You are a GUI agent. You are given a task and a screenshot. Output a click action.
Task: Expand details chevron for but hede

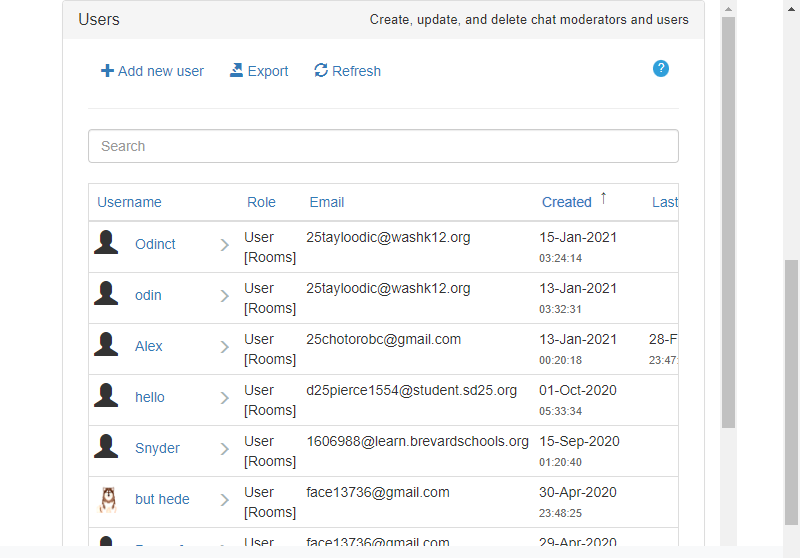coord(225,500)
